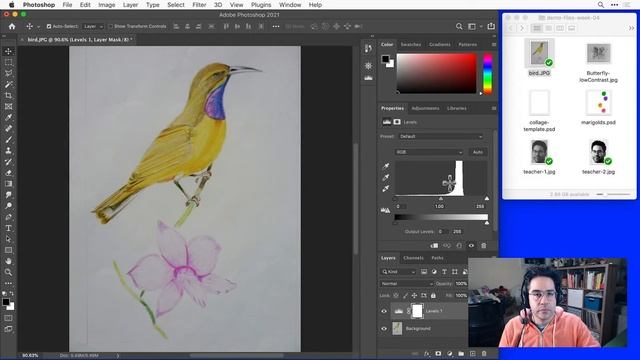Select the Move tool in the toolbox
Image resolution: width=640 pixels, height=360 pixels.
(8, 51)
